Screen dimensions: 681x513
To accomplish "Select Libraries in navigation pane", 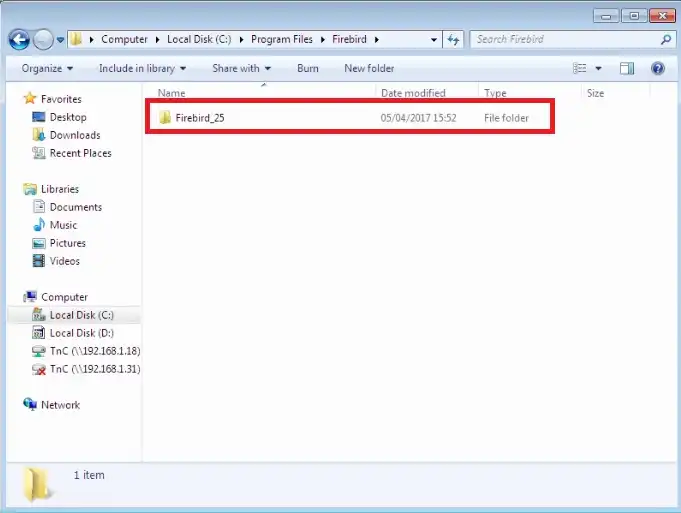I will (x=60, y=189).
